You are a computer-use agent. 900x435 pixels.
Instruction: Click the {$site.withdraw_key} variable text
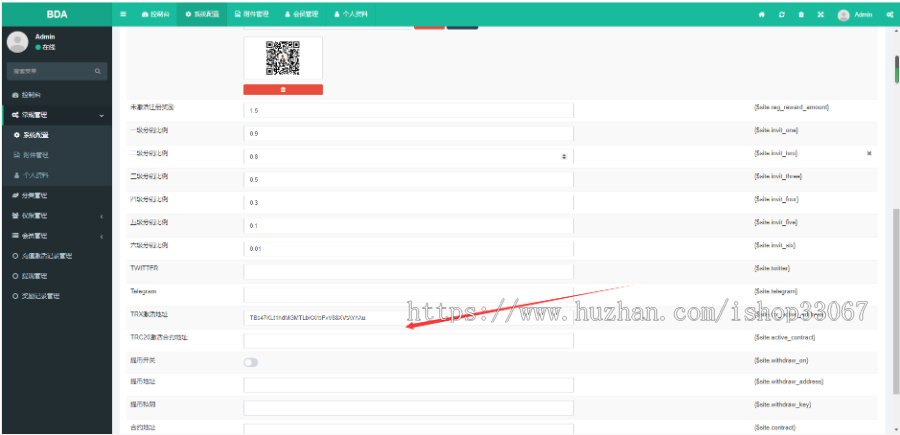point(782,405)
